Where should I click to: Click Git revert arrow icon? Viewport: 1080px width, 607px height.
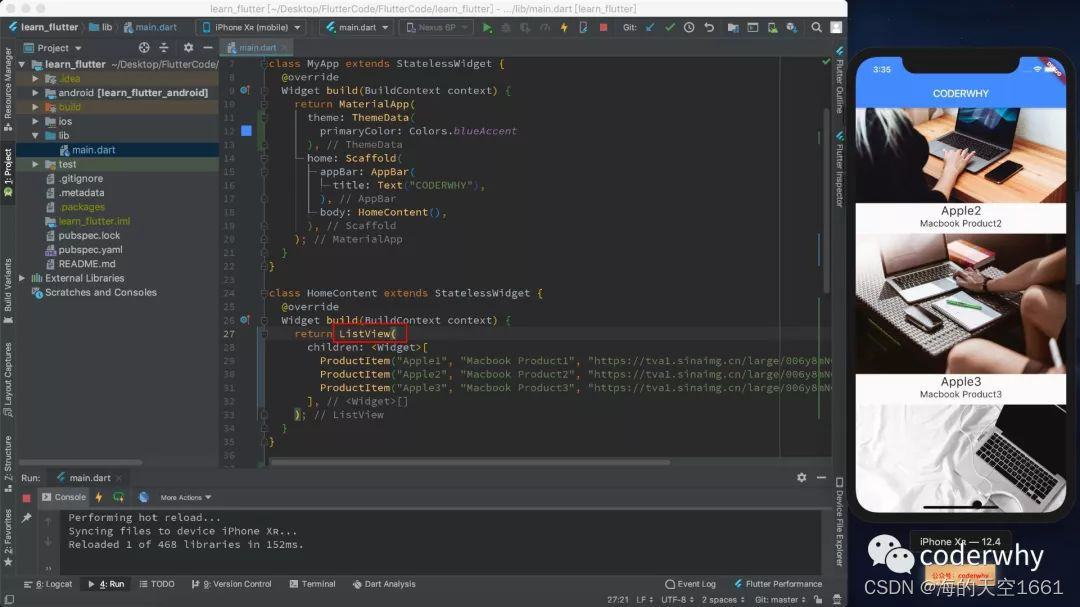pos(709,28)
